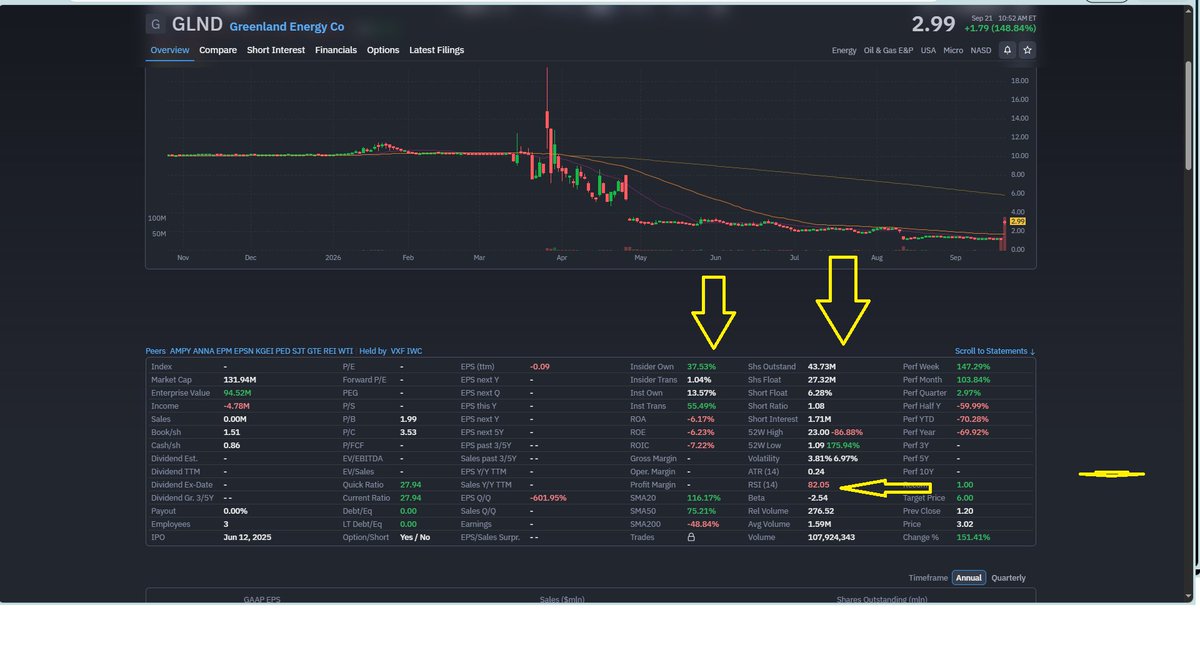
Task: Open the Greenland Energy Co company link
Action: 287,27
